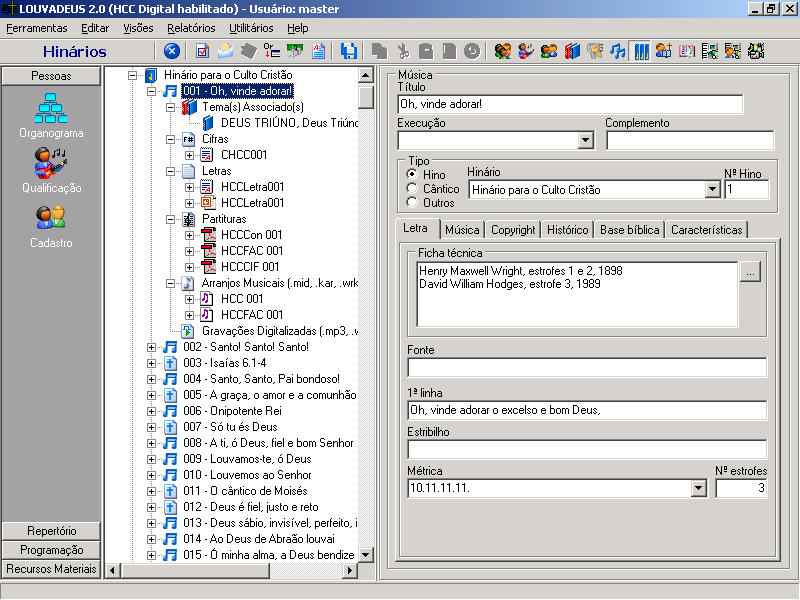Click the red checkmark box toolbar icon
The height and width of the screenshot is (600, 800).
pos(202,51)
